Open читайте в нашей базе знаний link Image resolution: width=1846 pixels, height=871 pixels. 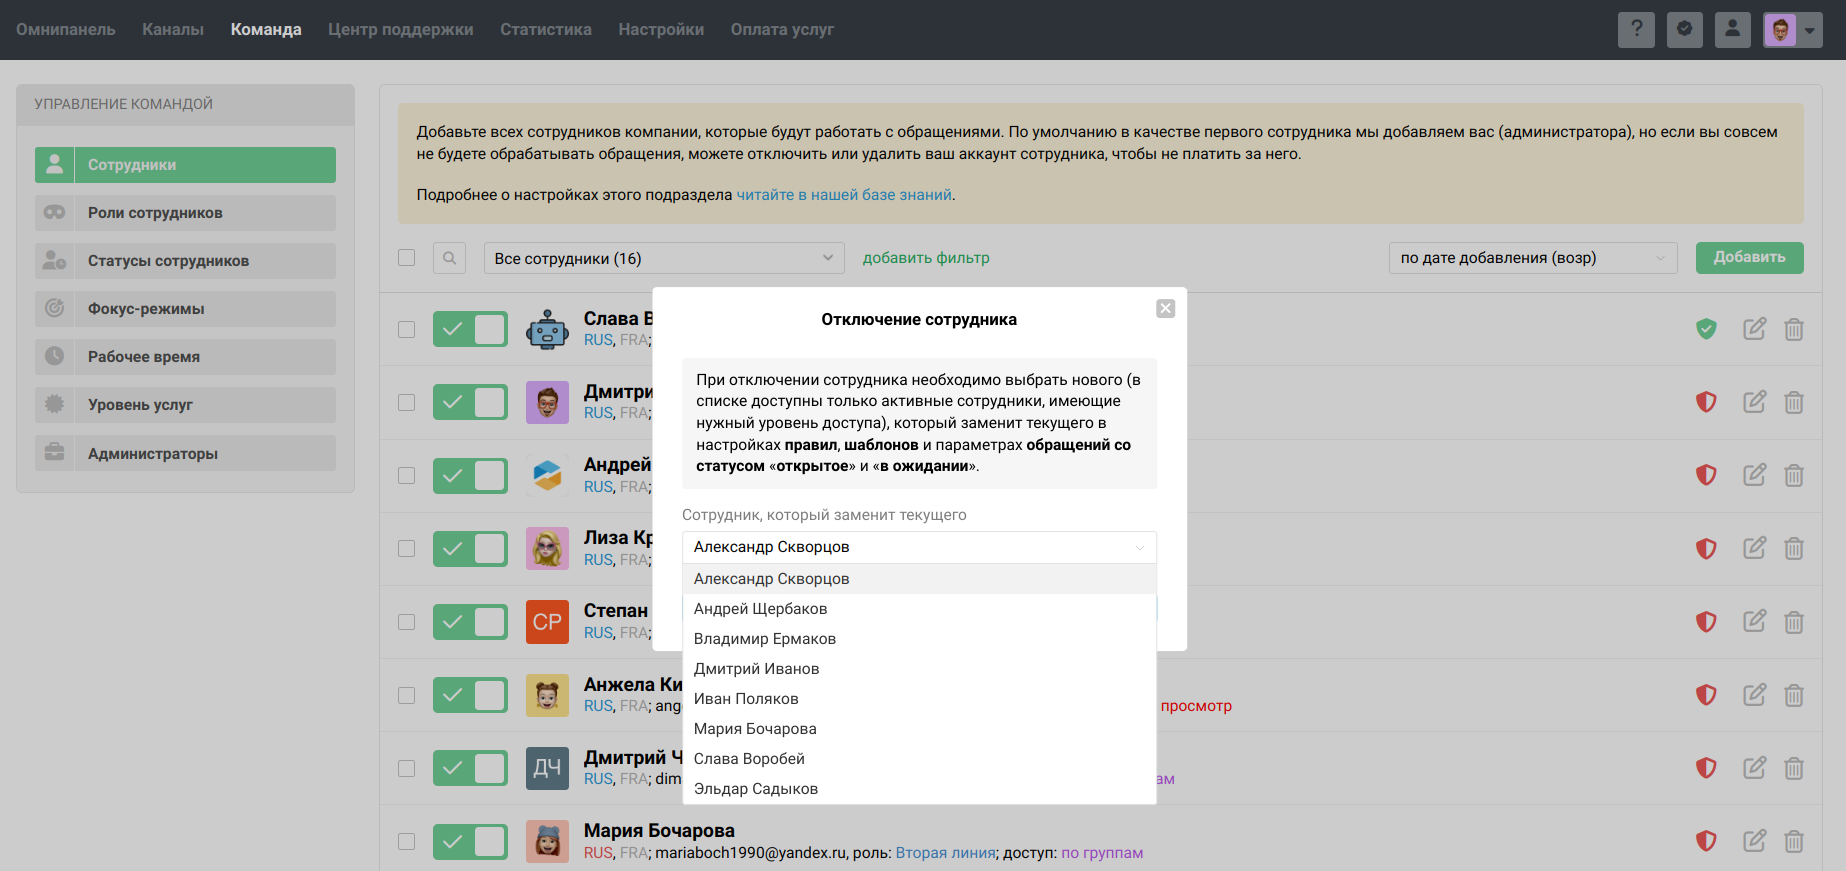(x=844, y=195)
